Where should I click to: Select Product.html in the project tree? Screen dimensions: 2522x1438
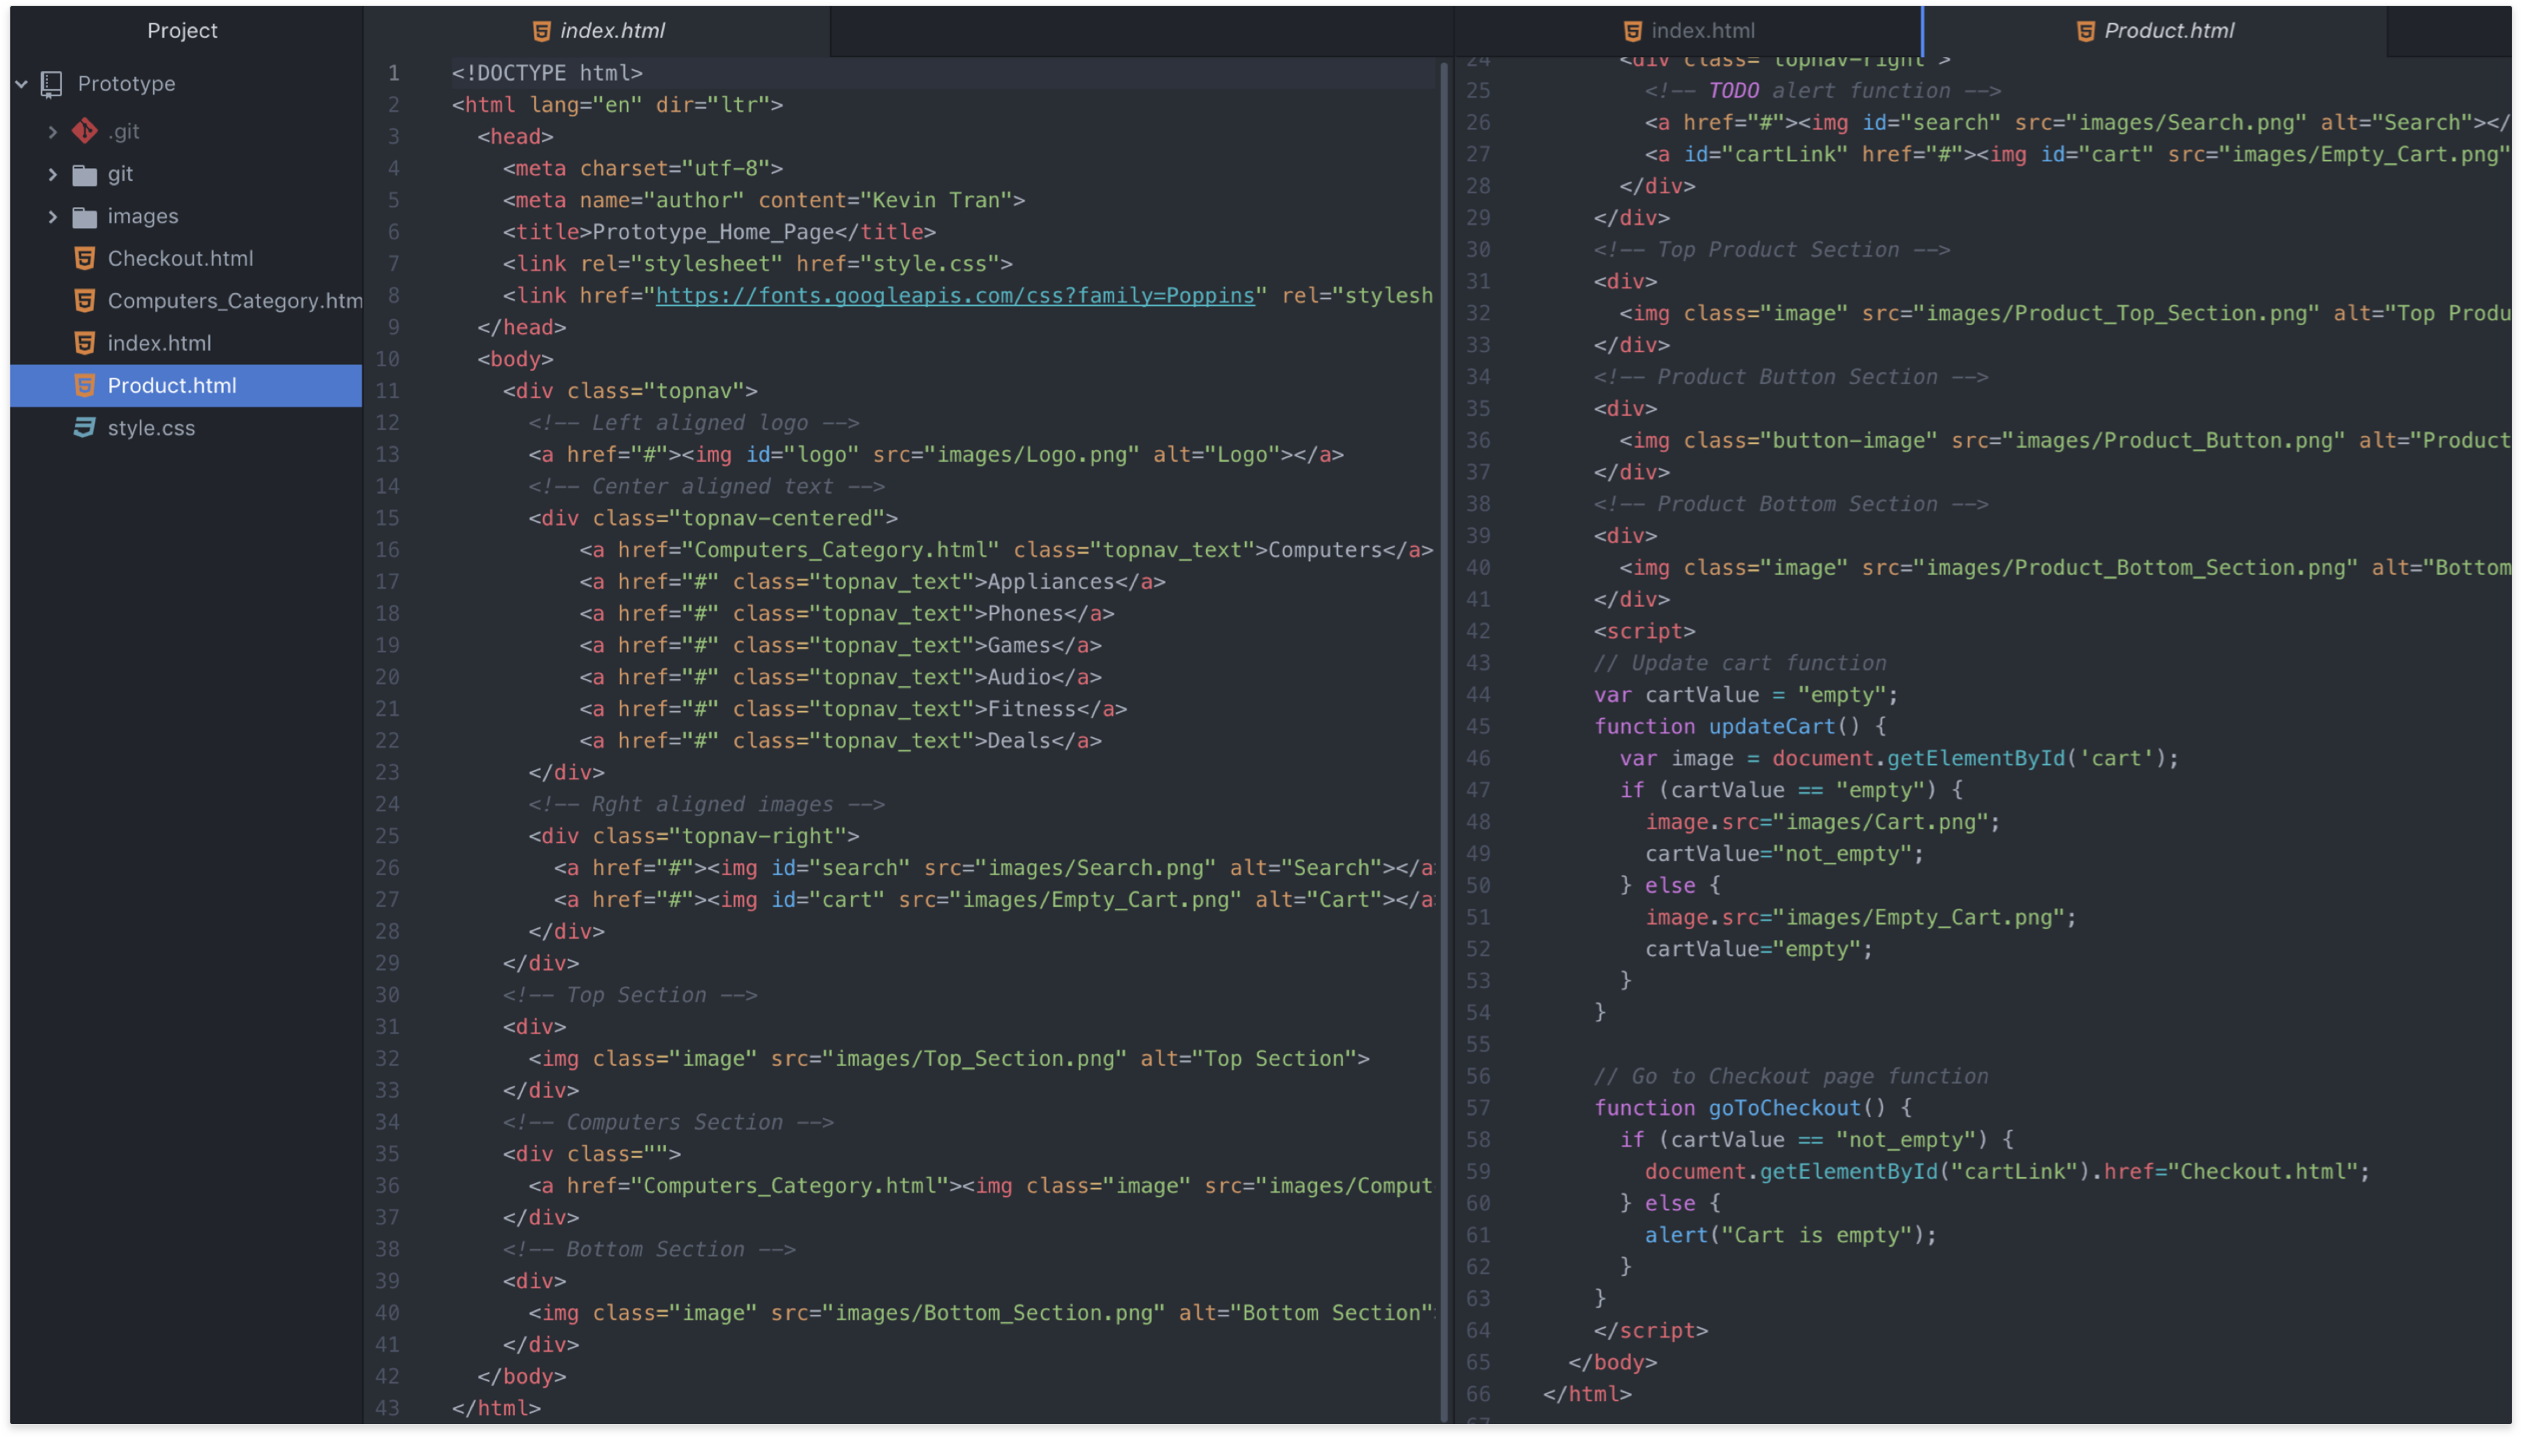(x=186, y=385)
